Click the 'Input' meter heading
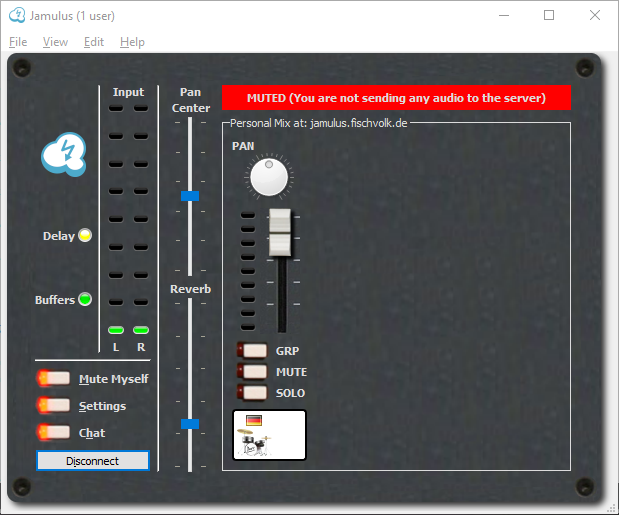 point(128,92)
